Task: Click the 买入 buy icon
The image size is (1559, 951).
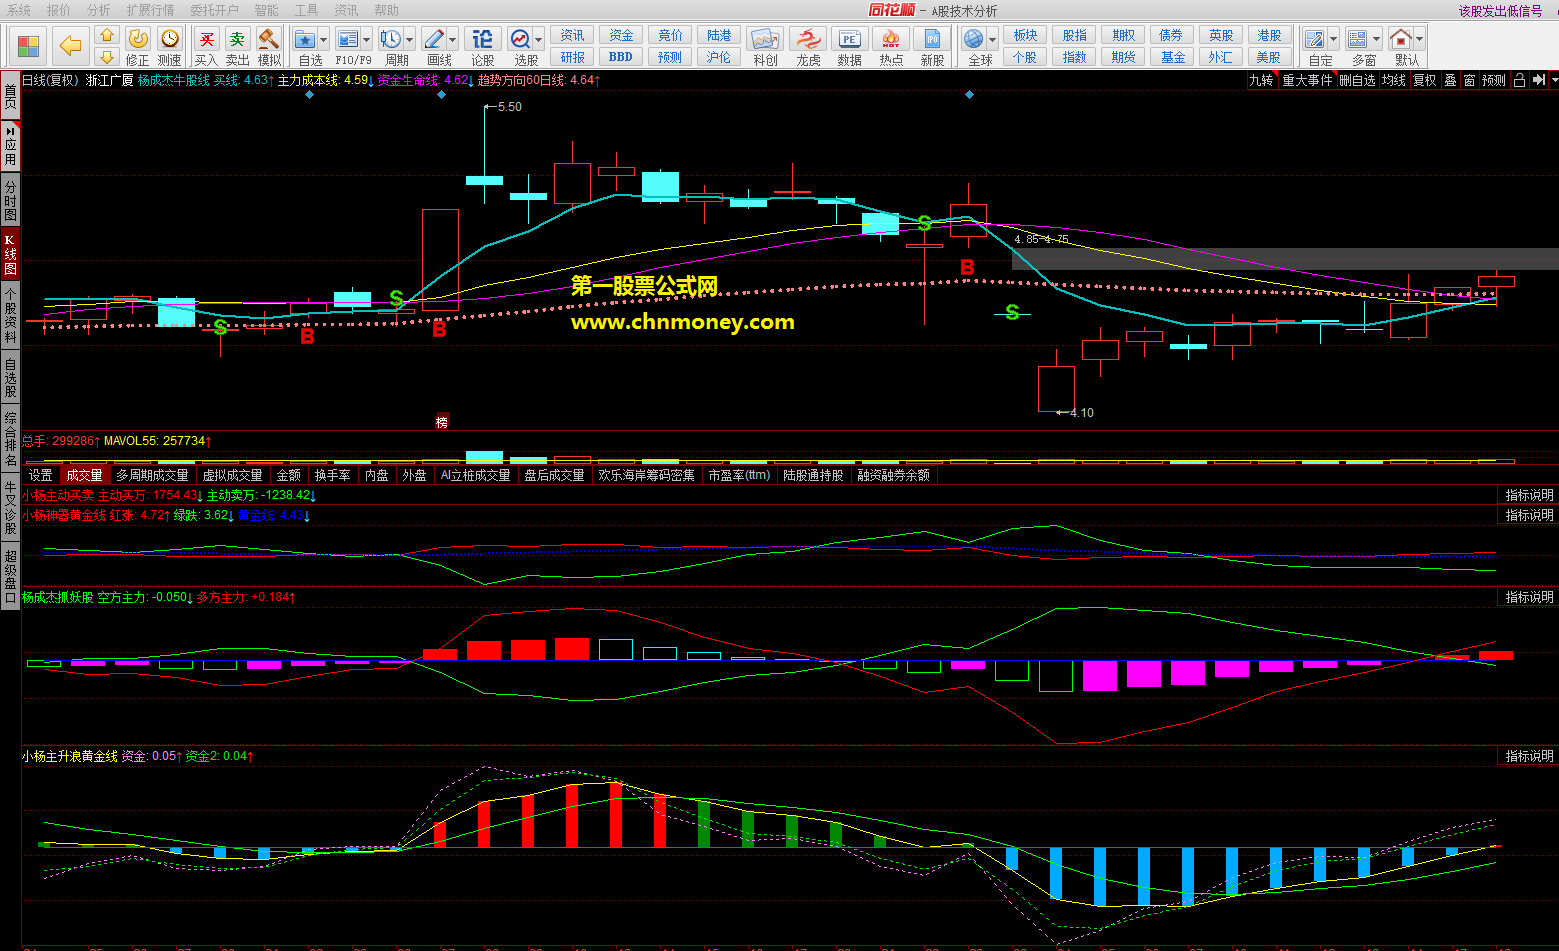Action: (x=206, y=39)
